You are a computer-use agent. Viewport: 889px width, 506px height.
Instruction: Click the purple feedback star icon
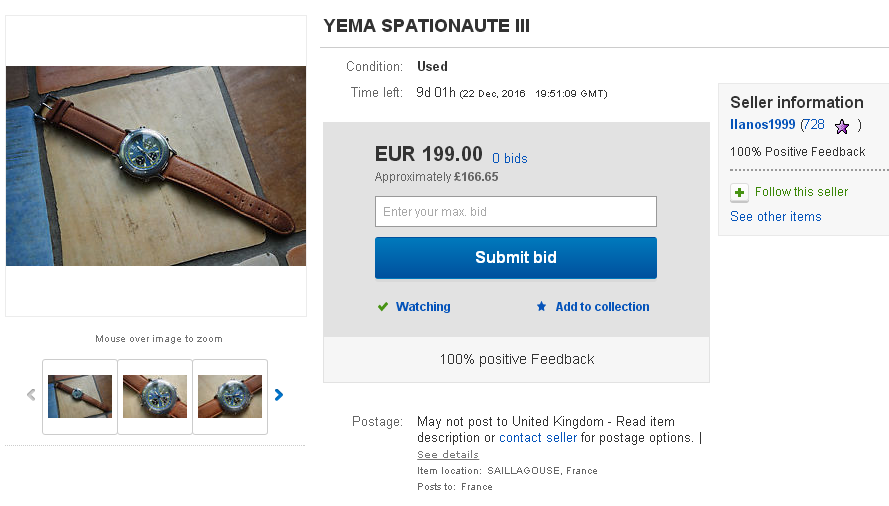point(842,126)
